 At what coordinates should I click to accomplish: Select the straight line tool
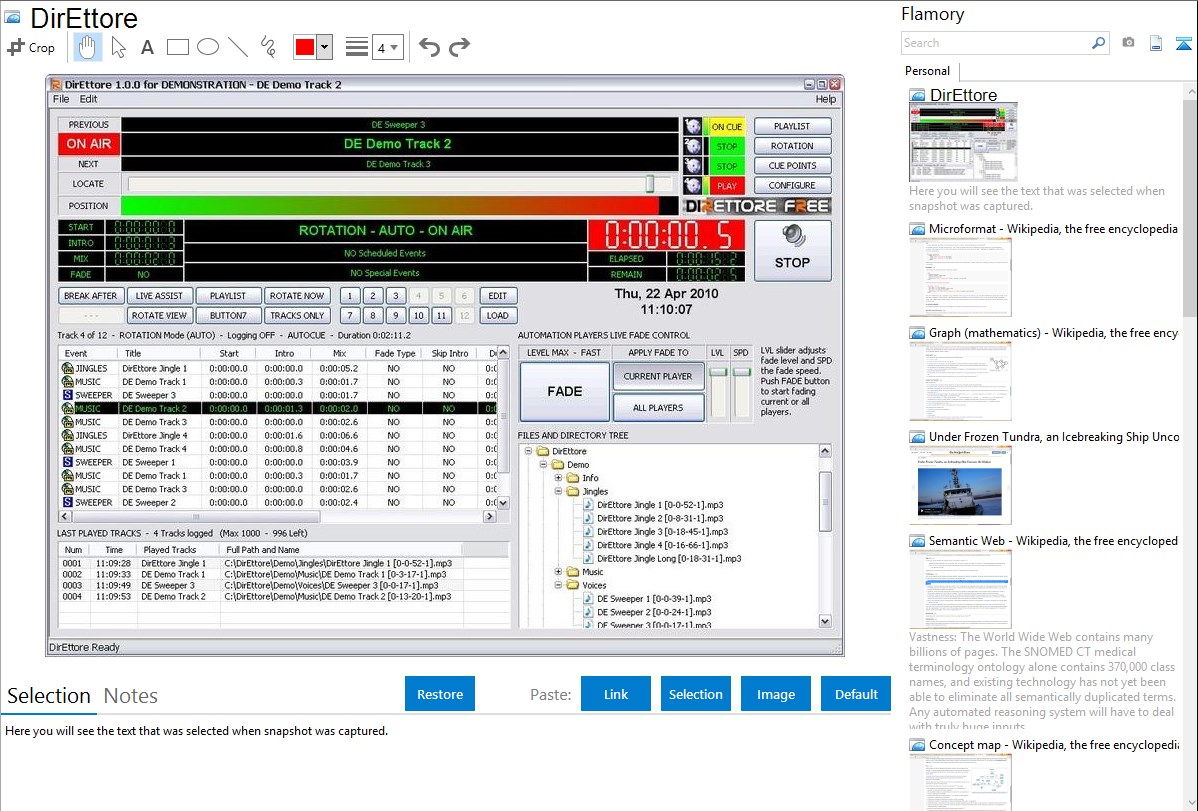pyautogui.click(x=238, y=47)
